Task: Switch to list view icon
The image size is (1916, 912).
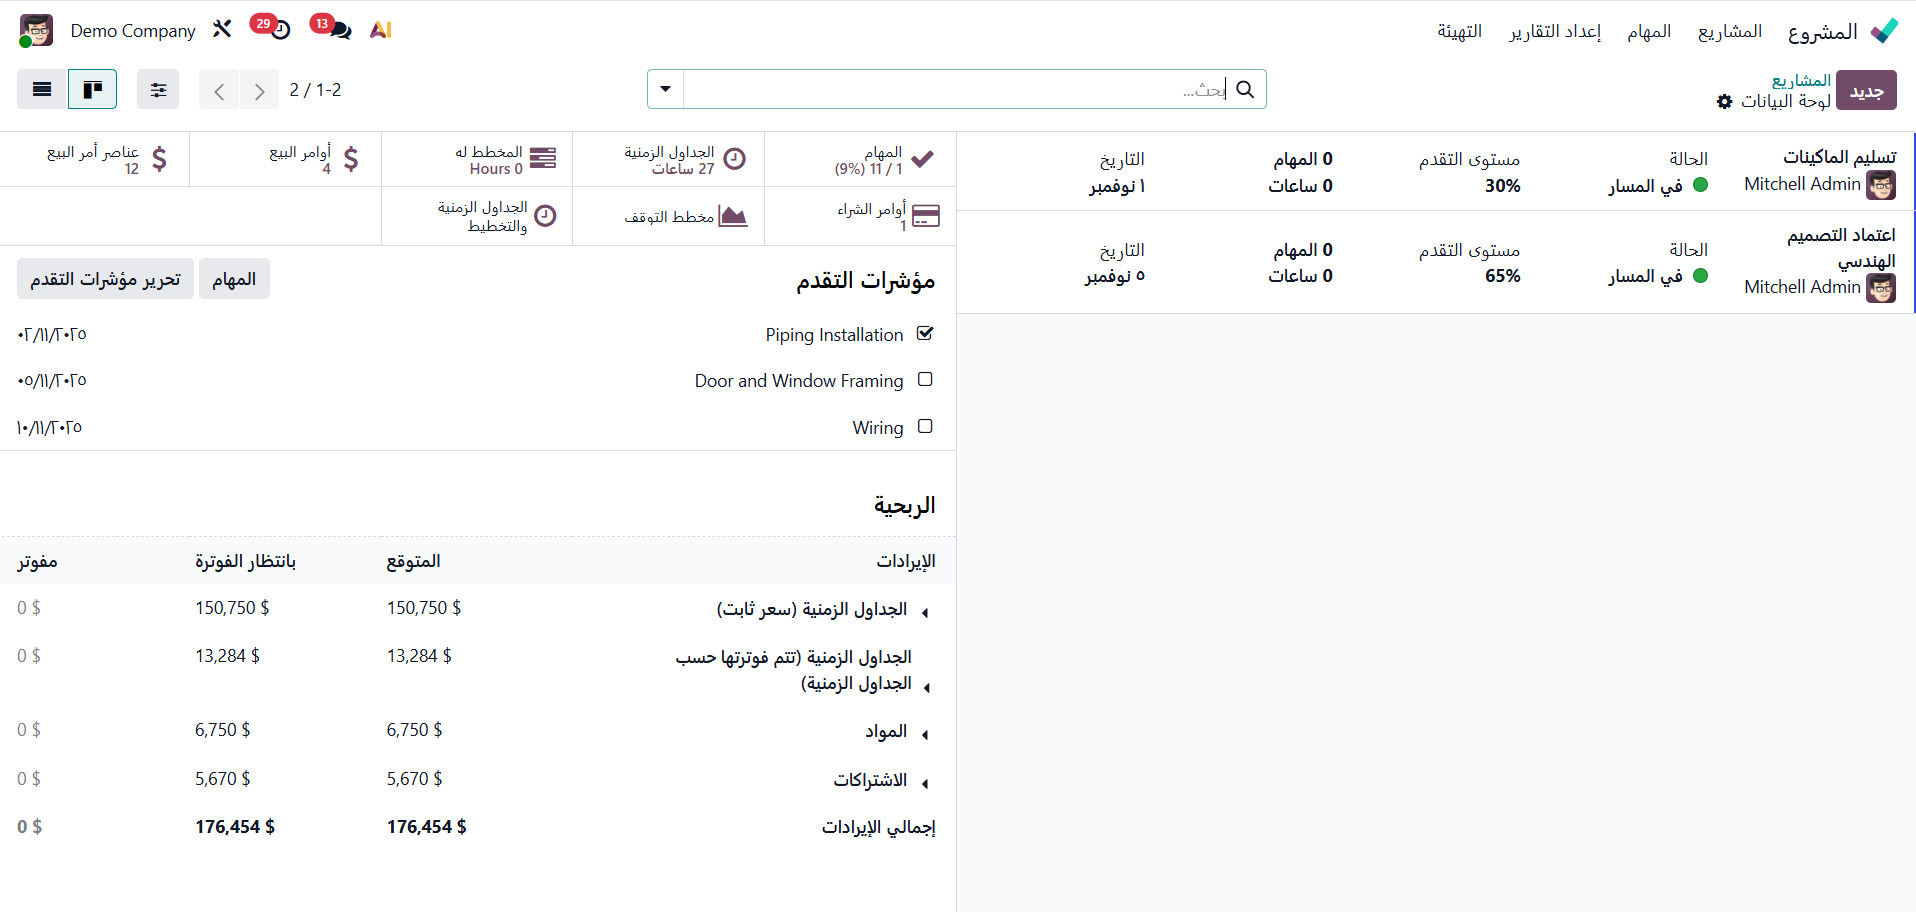Action: click(42, 90)
